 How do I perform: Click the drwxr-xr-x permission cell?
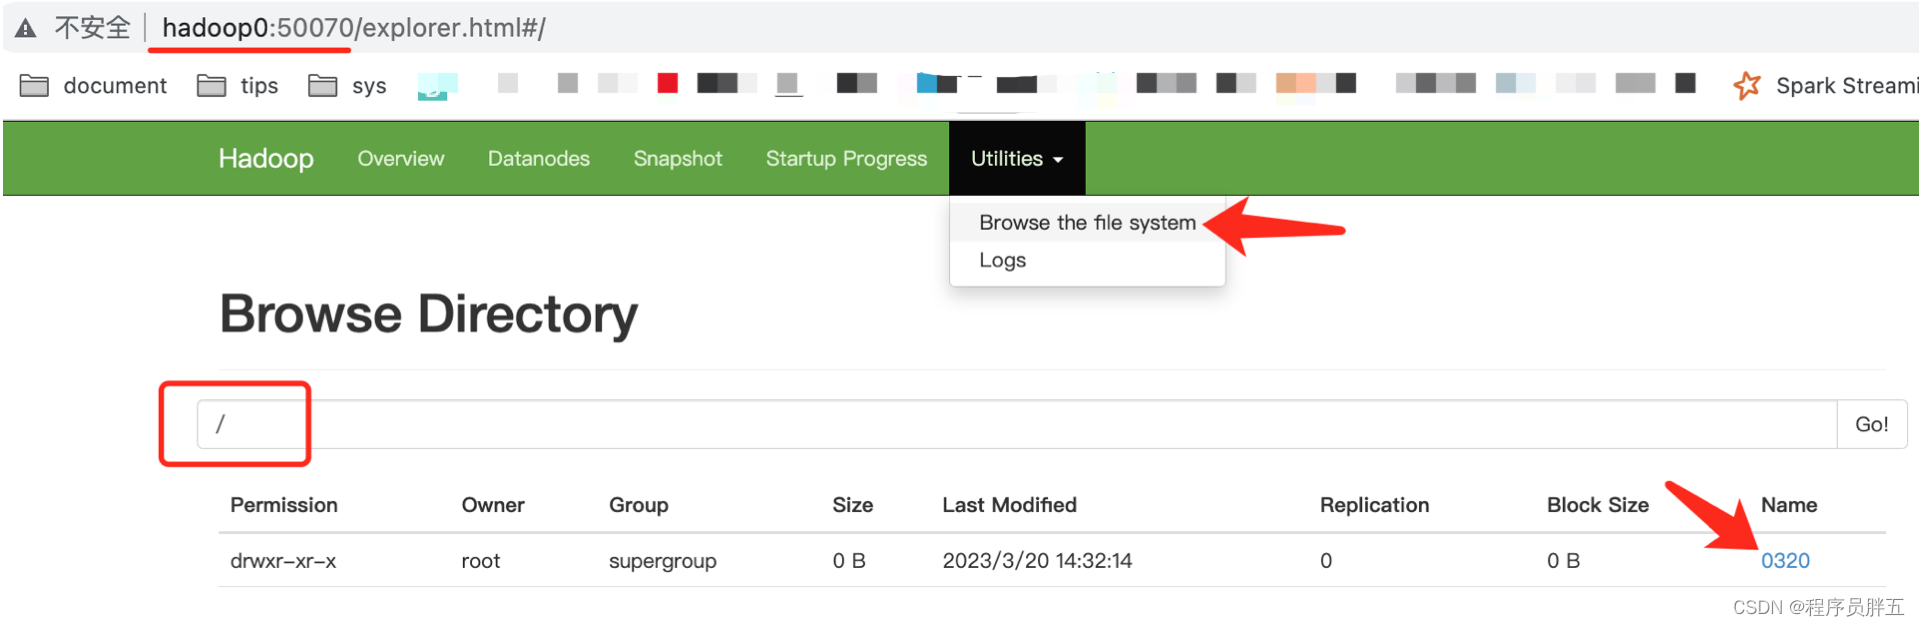point(283,561)
